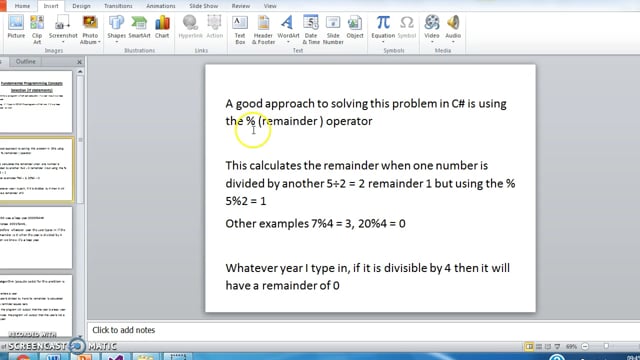Add a Text Box

[x=240, y=29]
